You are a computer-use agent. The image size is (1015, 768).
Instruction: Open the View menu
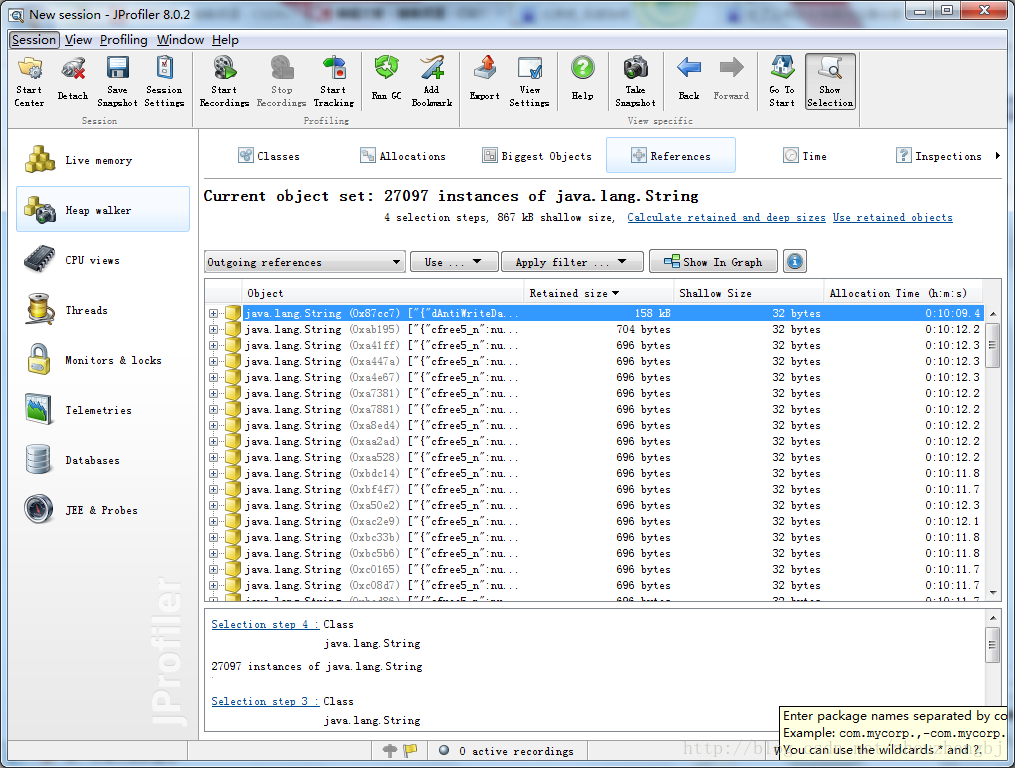click(x=78, y=40)
